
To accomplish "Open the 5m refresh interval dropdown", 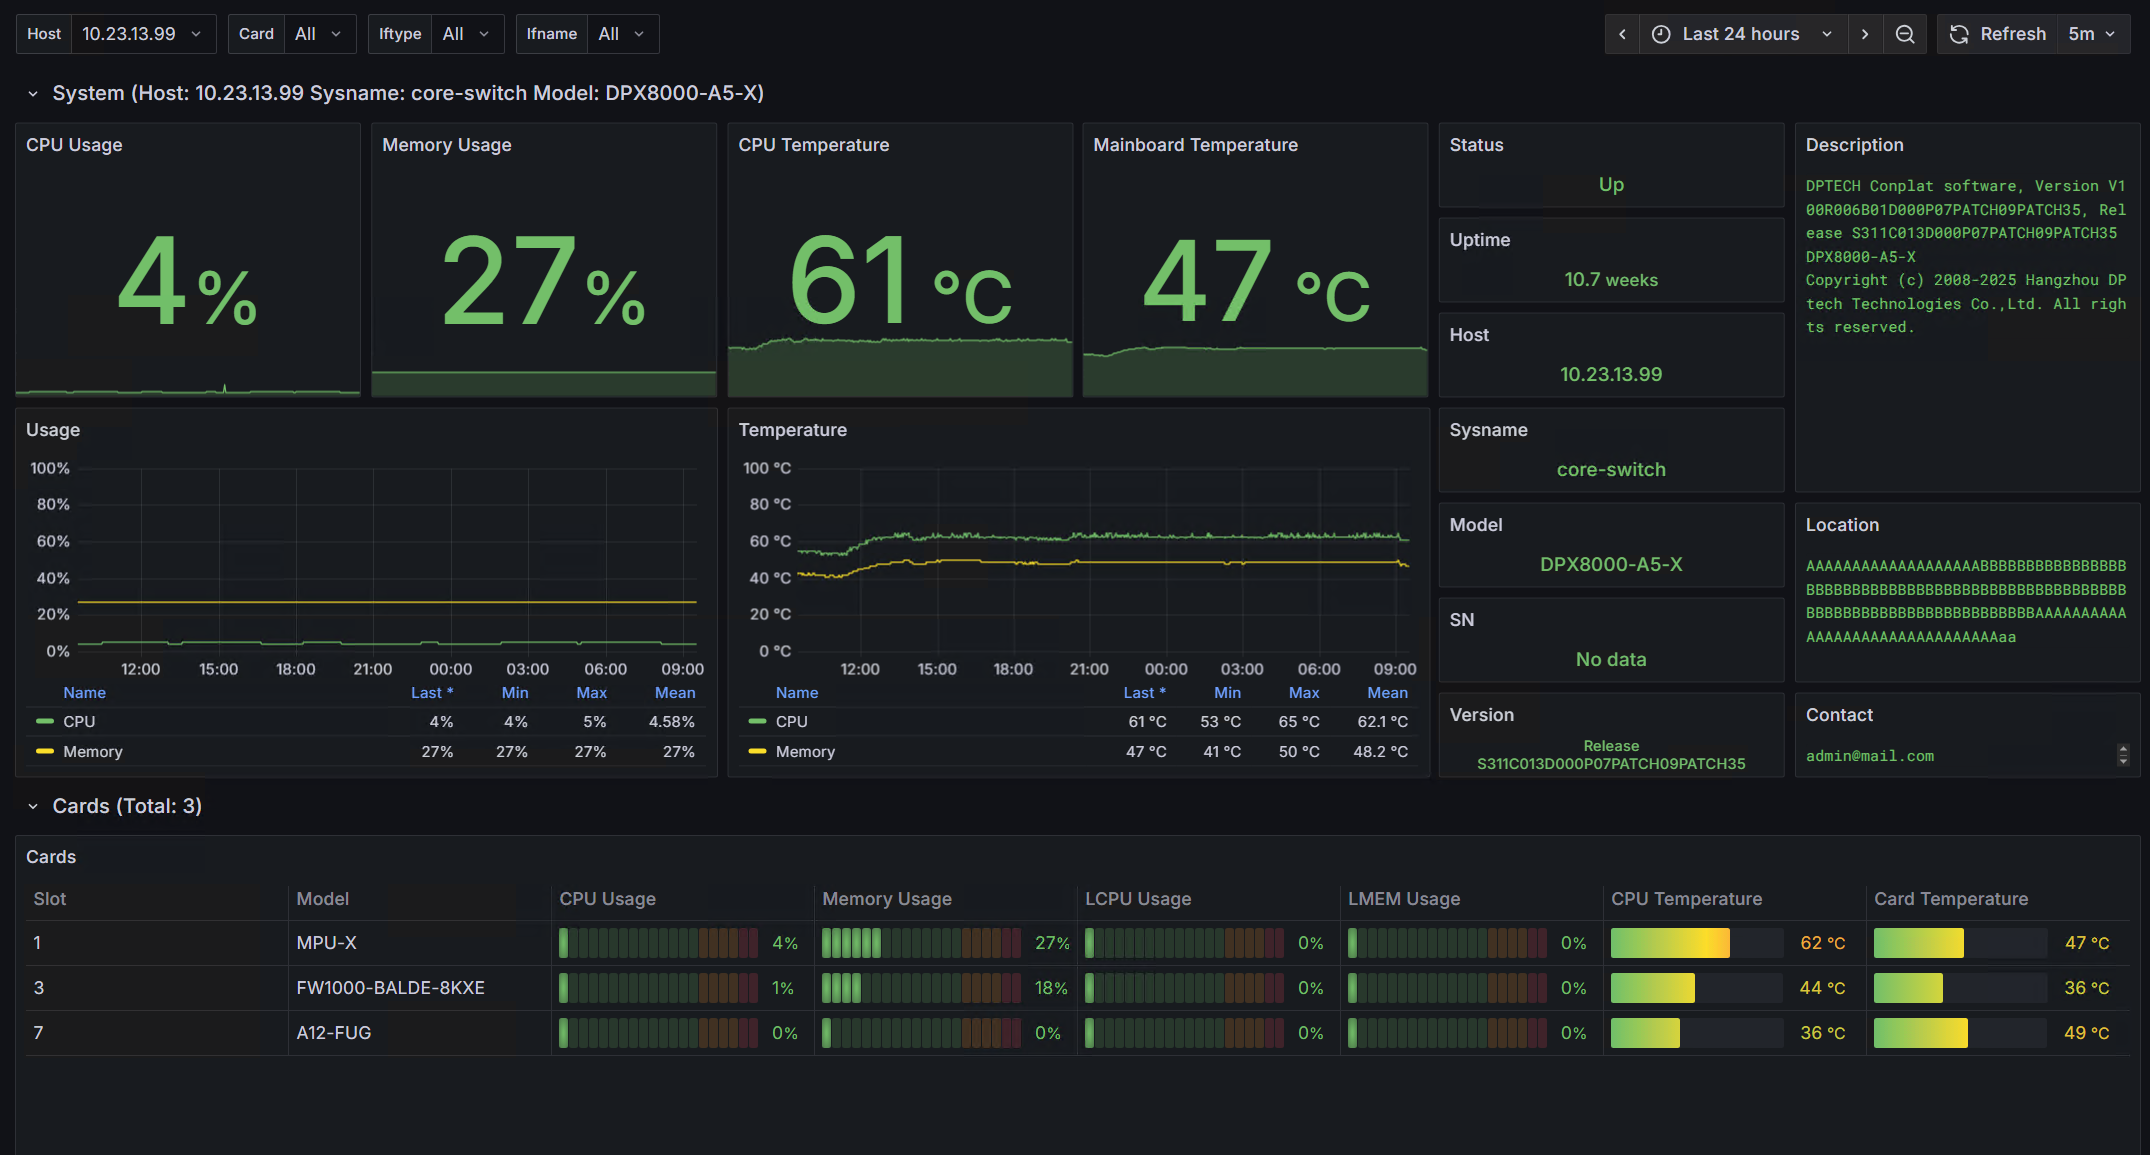I will click(2093, 34).
